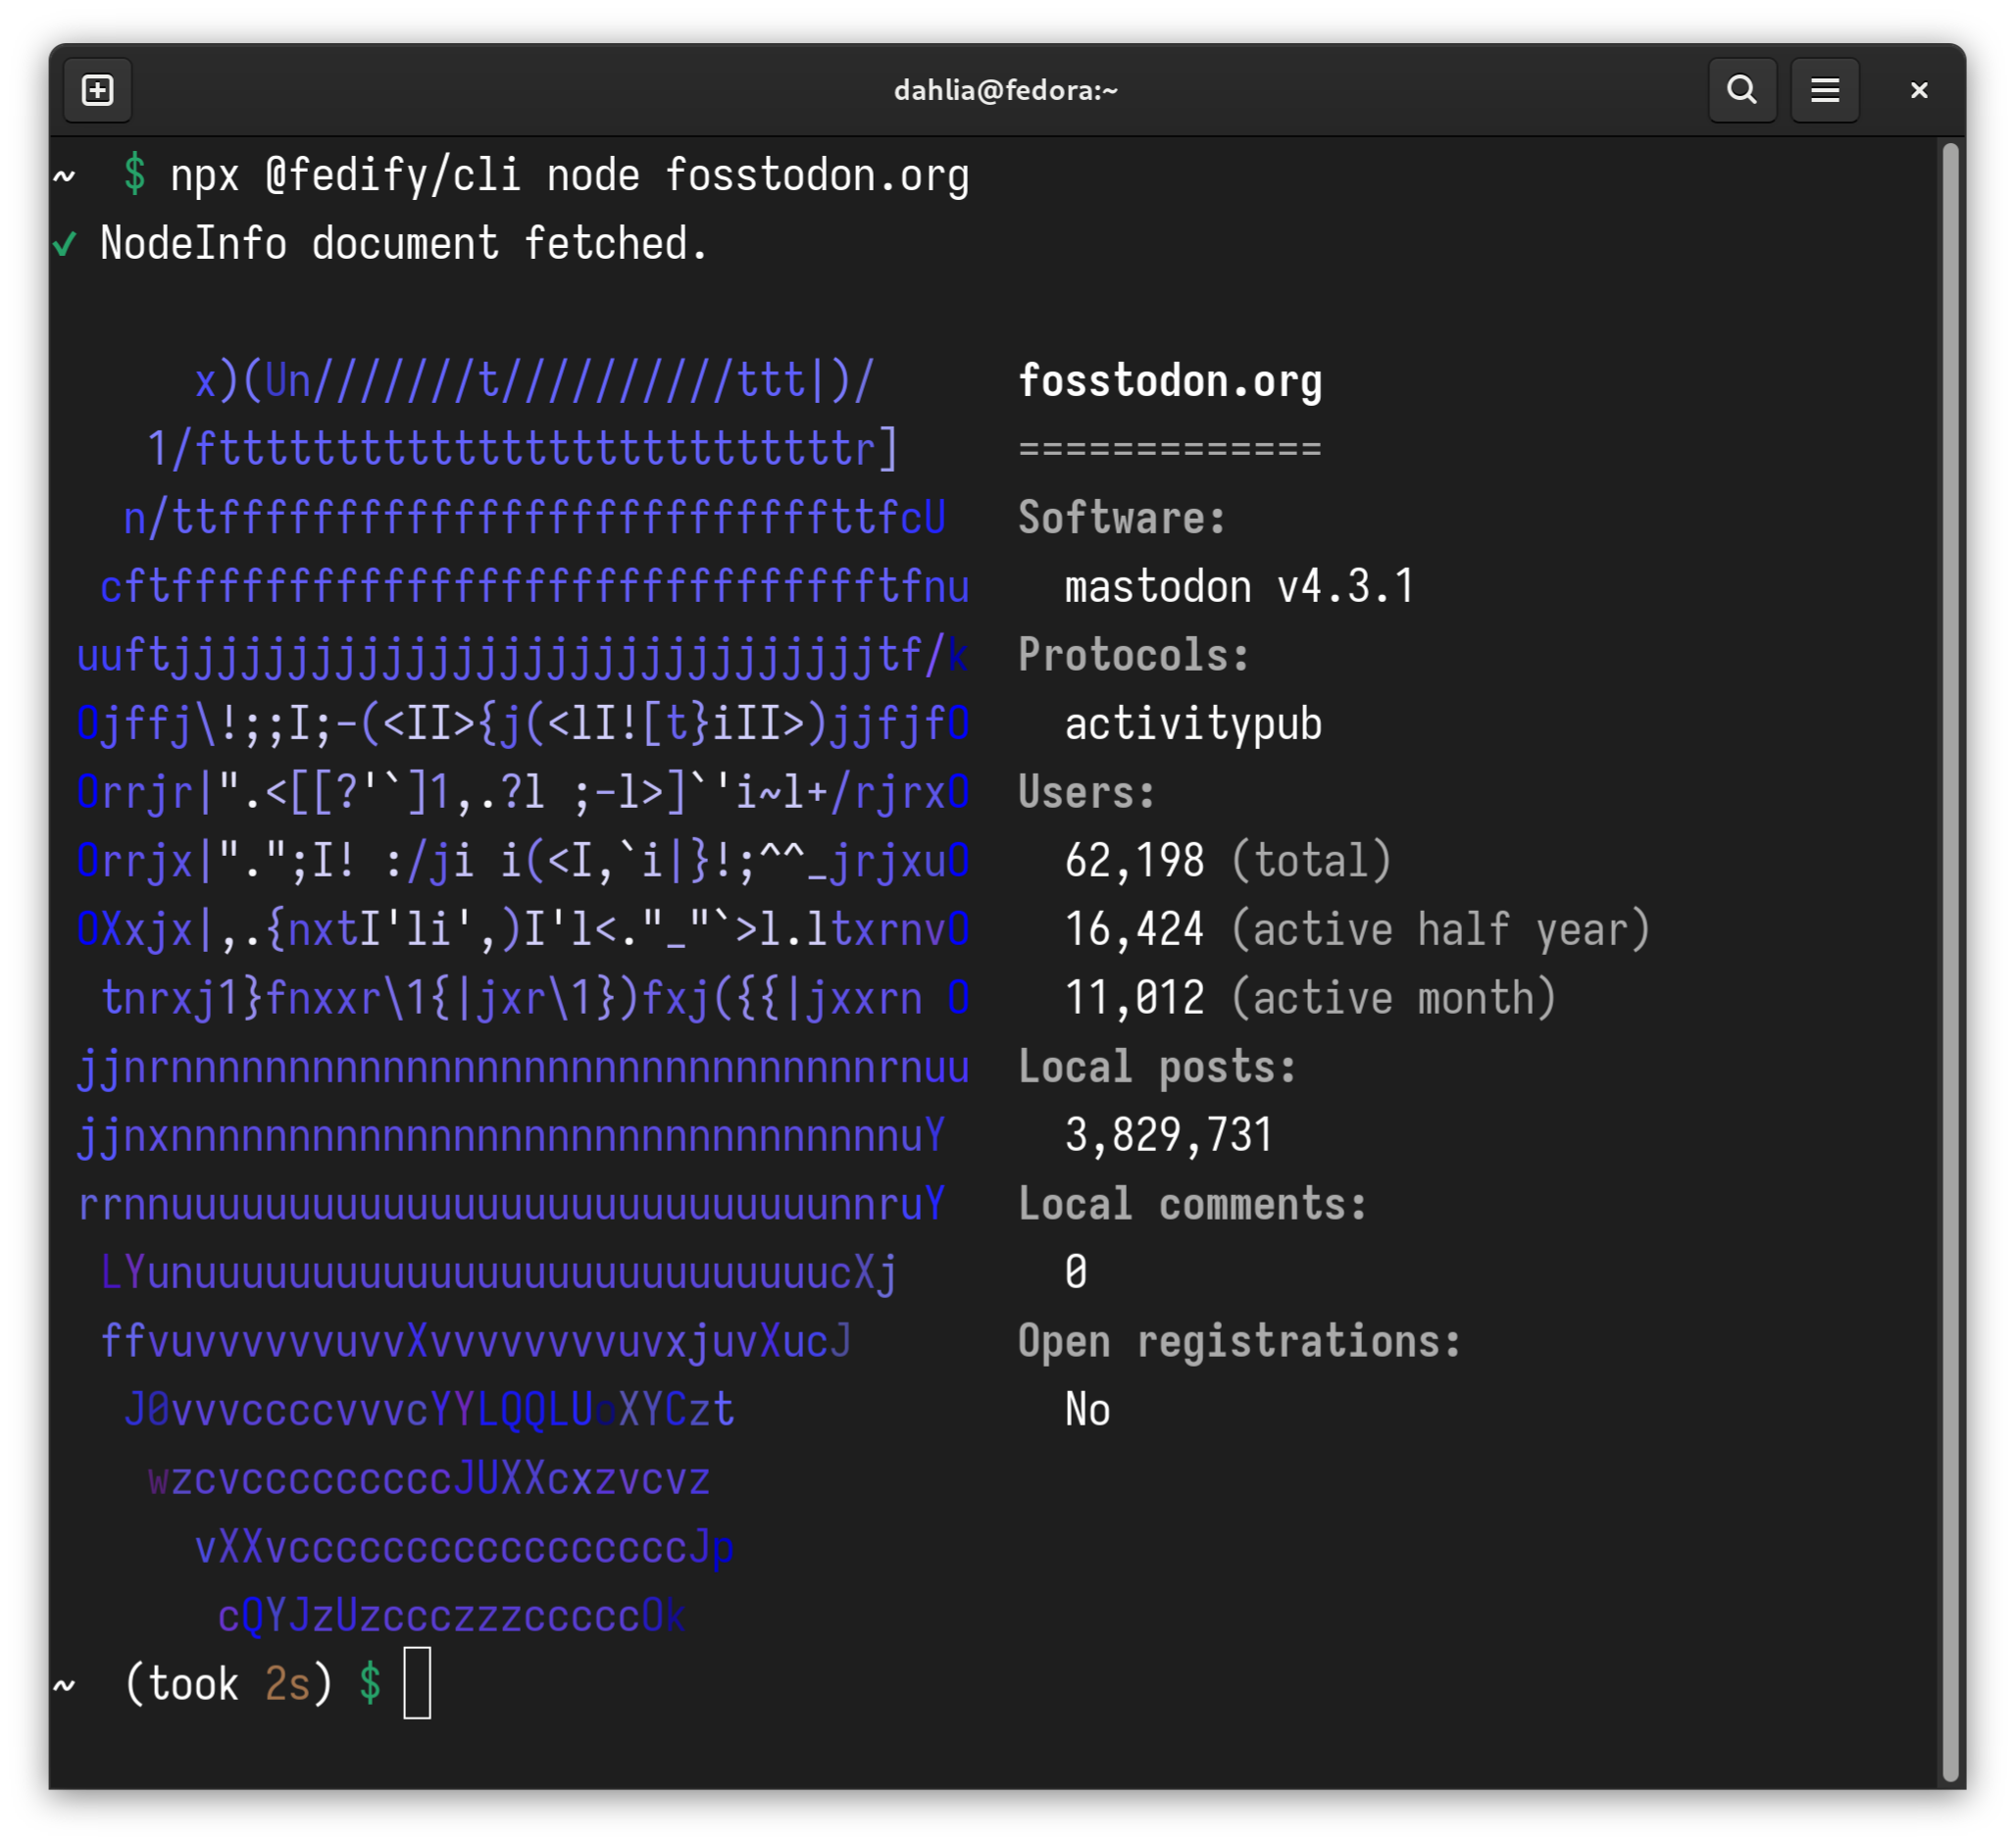Click the green checkmark before NodeInfo

click(x=65, y=244)
